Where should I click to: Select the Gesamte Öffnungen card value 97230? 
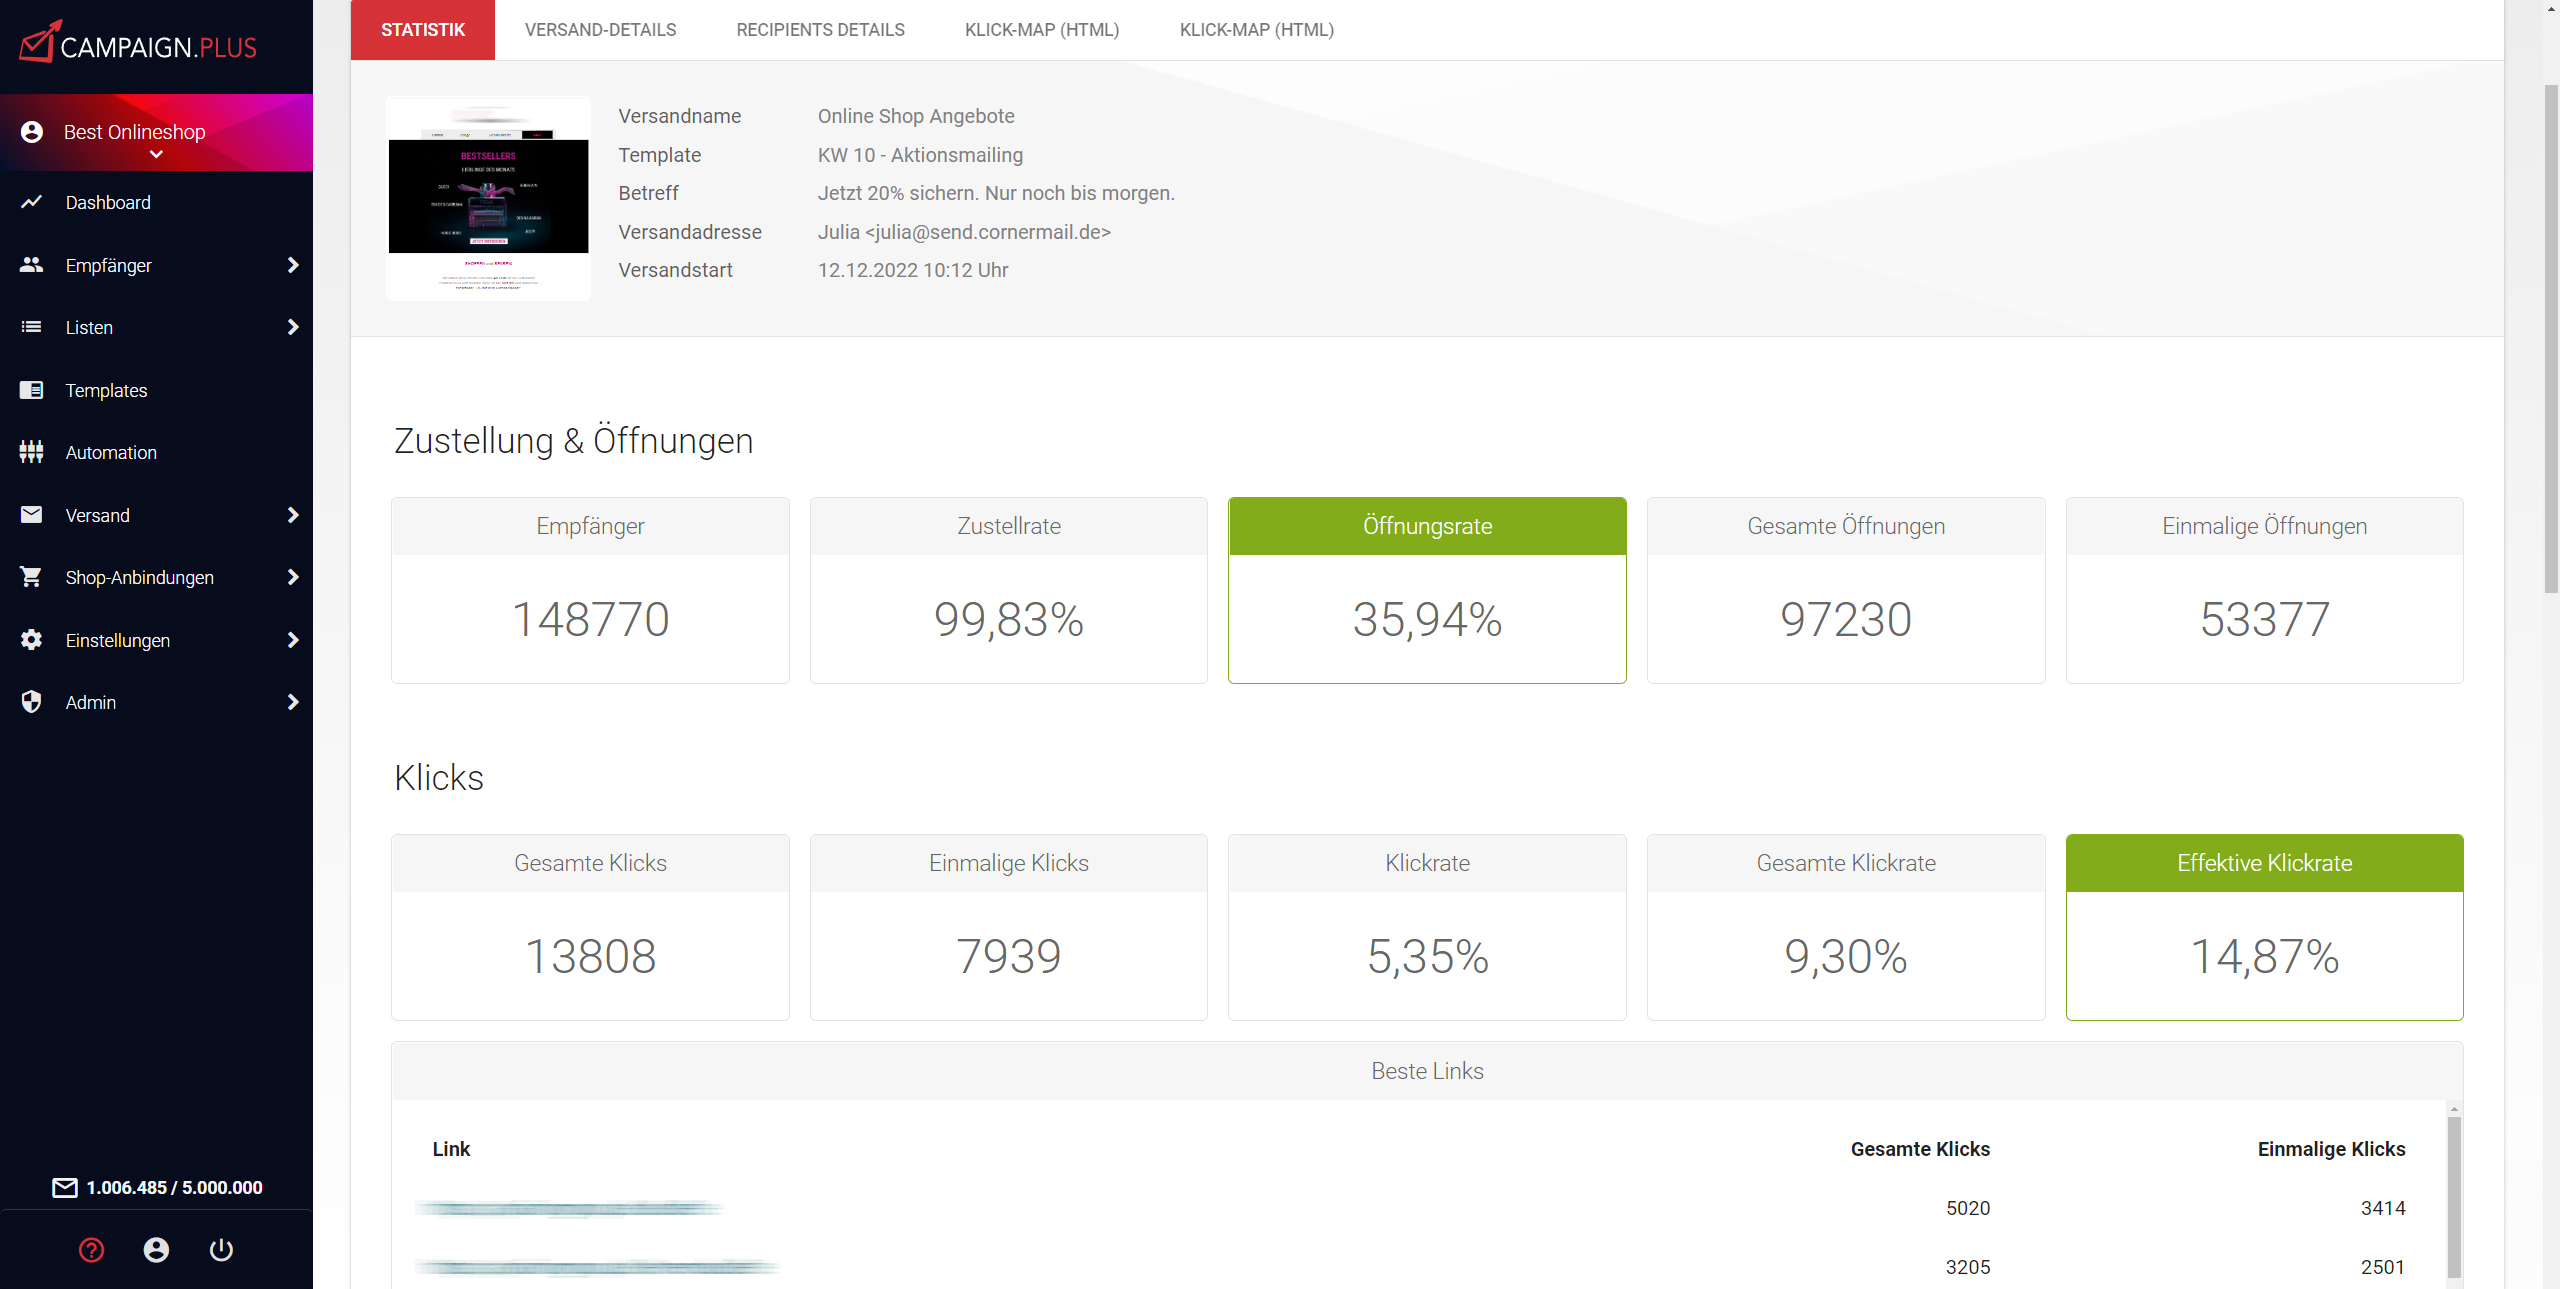click(x=1846, y=619)
